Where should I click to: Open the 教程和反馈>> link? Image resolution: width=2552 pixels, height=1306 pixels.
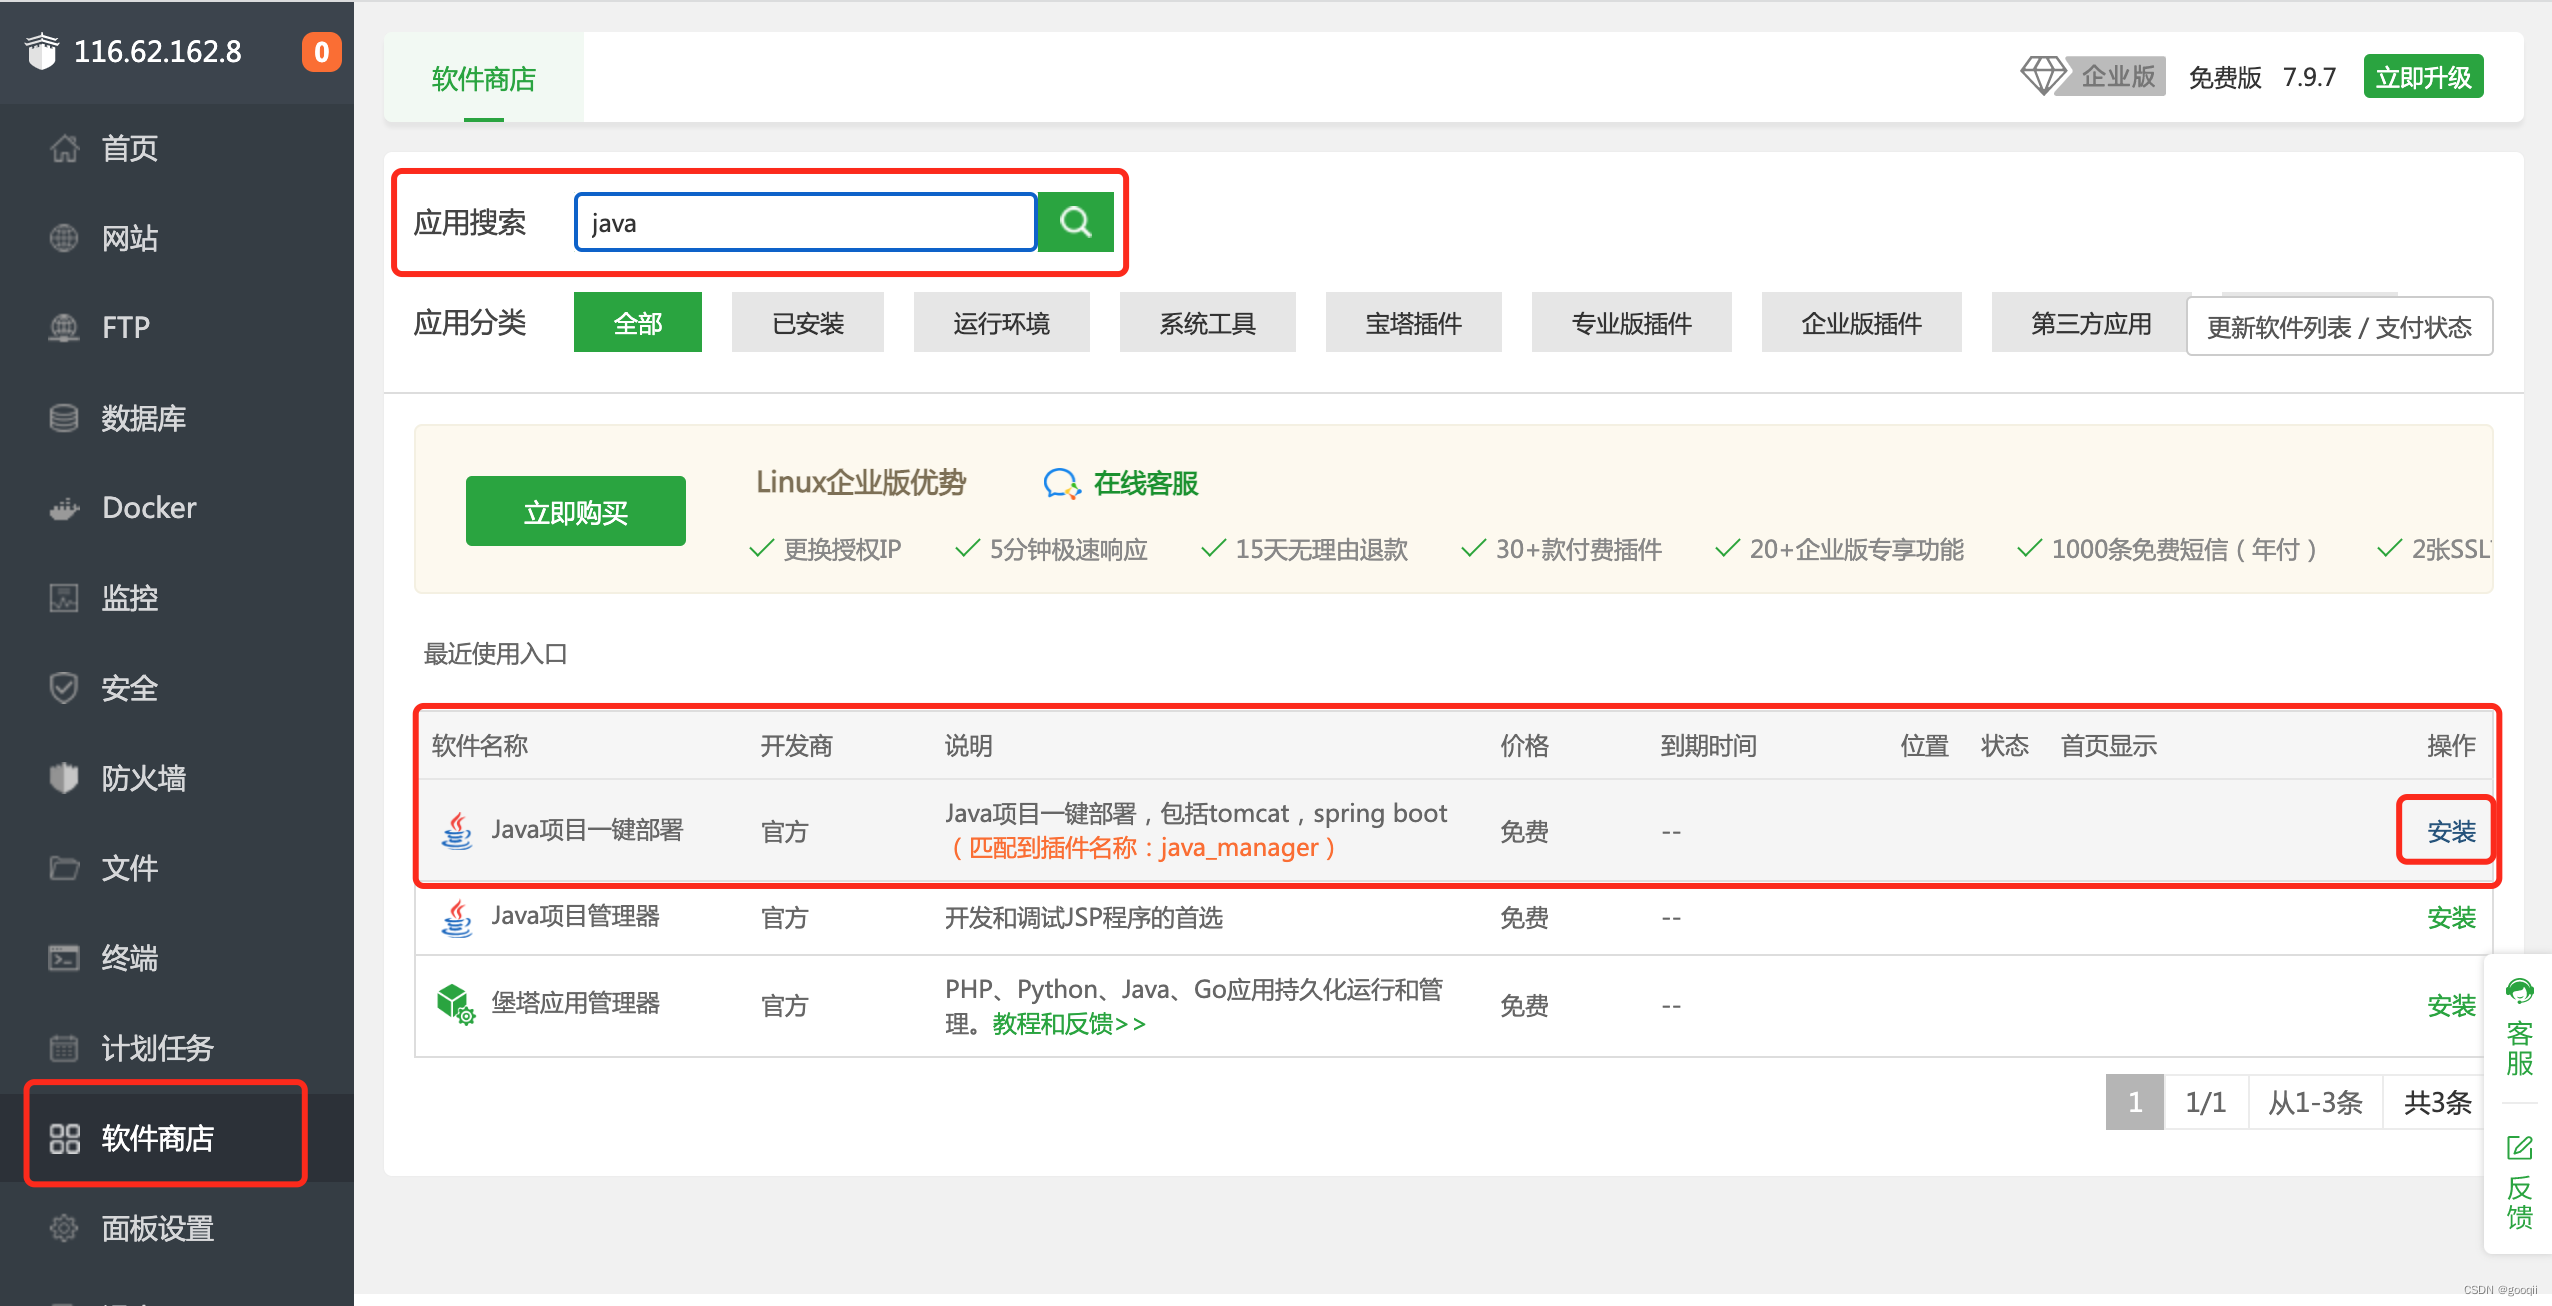[x=1069, y=1023]
